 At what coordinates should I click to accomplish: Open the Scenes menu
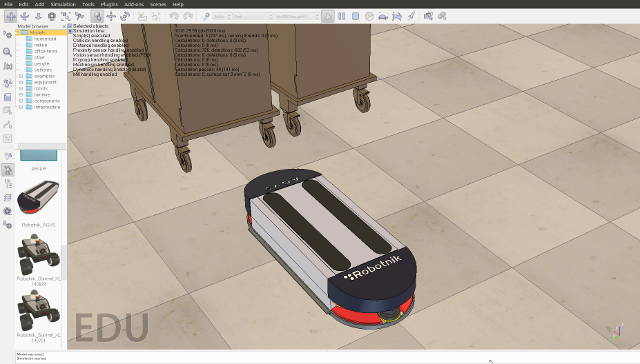click(x=158, y=4)
